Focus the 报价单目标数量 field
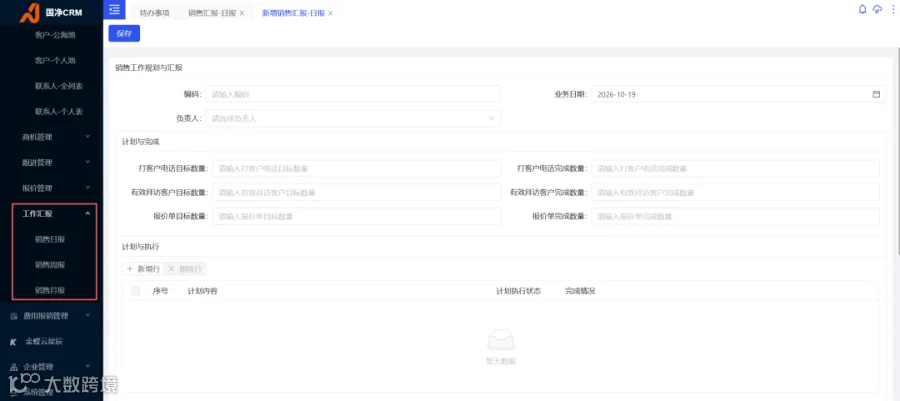The width and height of the screenshot is (900, 401). point(357,216)
